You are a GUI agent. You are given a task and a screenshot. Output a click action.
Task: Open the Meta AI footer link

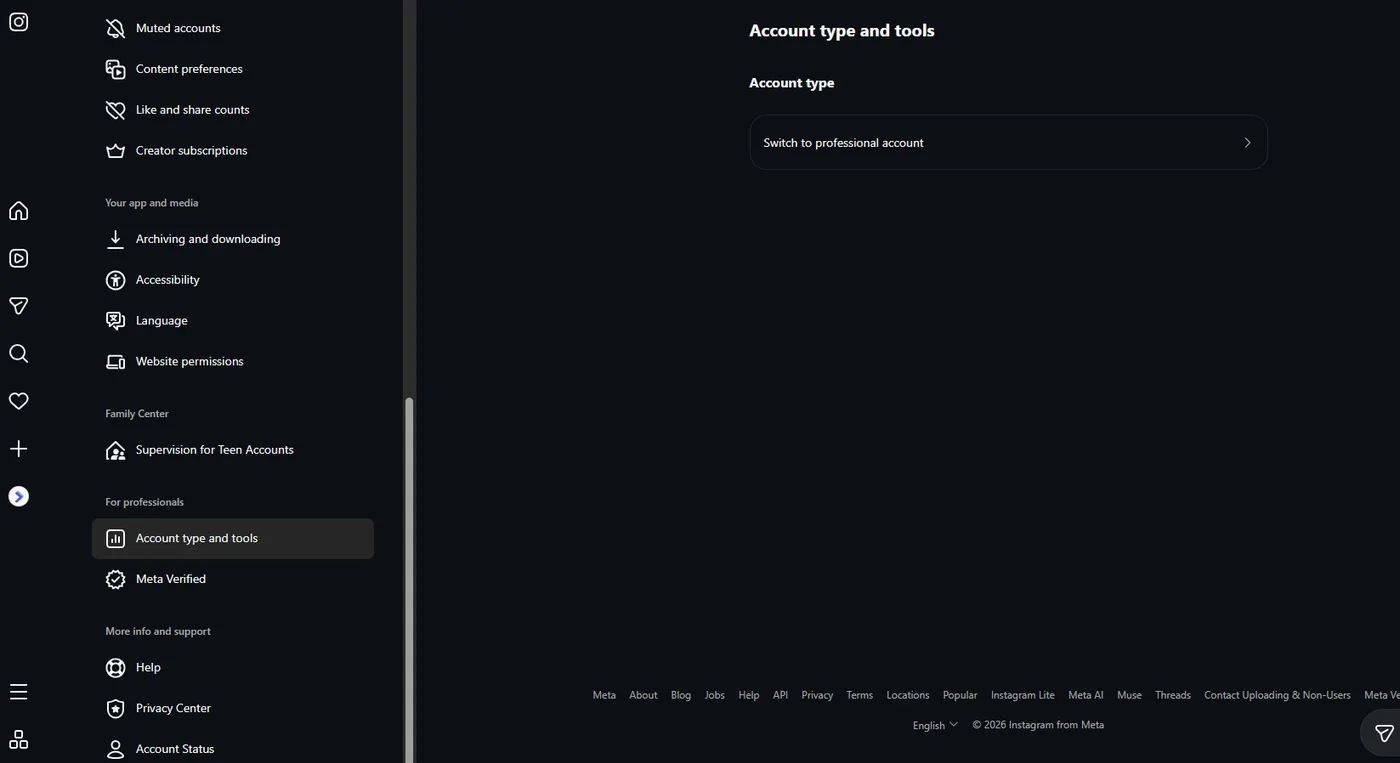[1086, 695]
